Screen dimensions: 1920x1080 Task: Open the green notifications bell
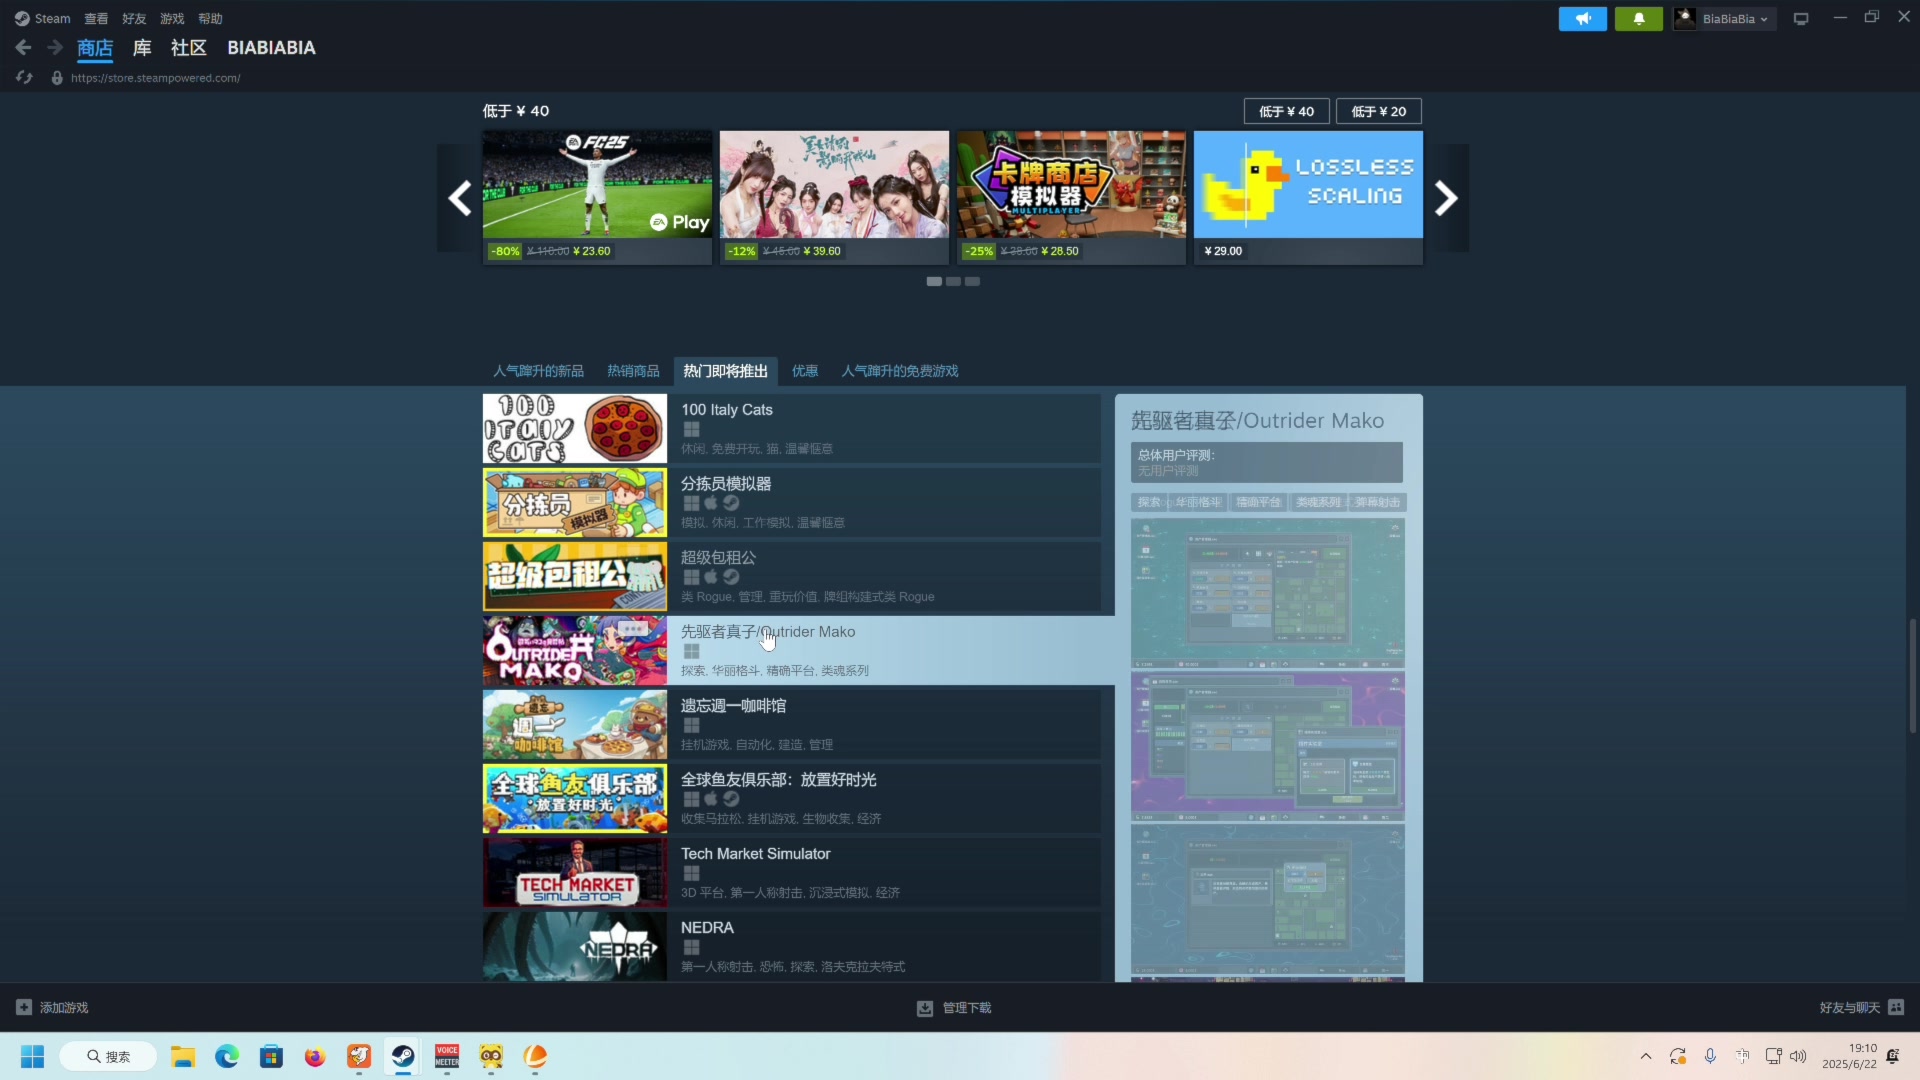(x=1638, y=19)
